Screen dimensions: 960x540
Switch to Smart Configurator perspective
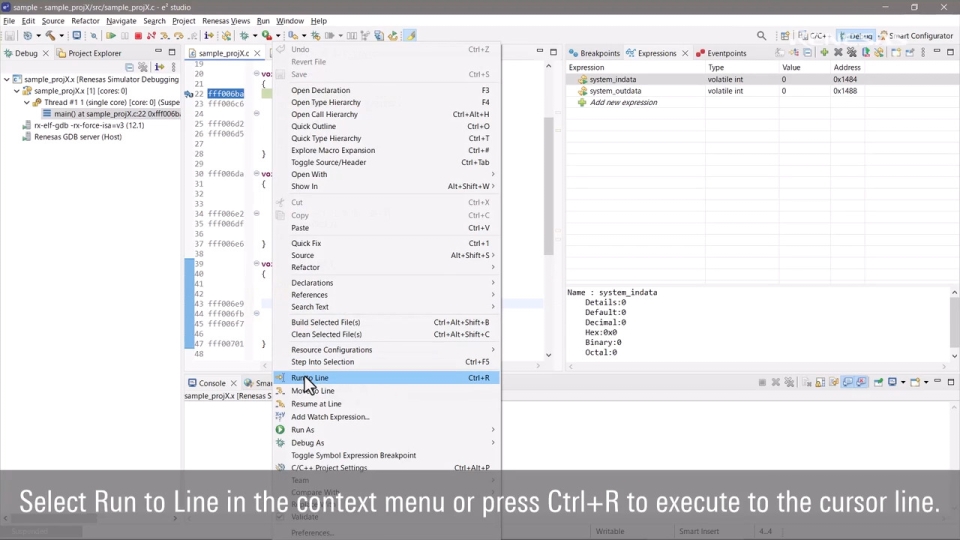pyautogui.click(x=916, y=36)
